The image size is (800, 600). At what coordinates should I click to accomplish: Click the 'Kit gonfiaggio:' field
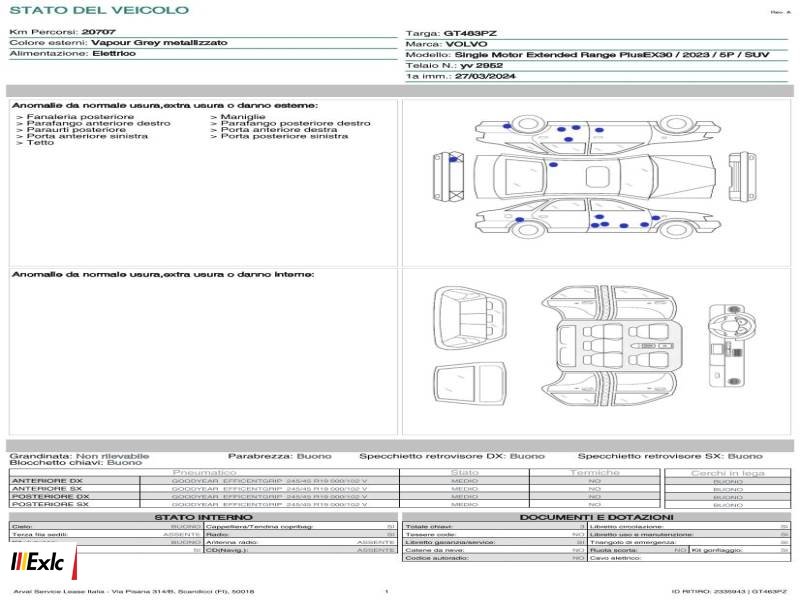740,550
